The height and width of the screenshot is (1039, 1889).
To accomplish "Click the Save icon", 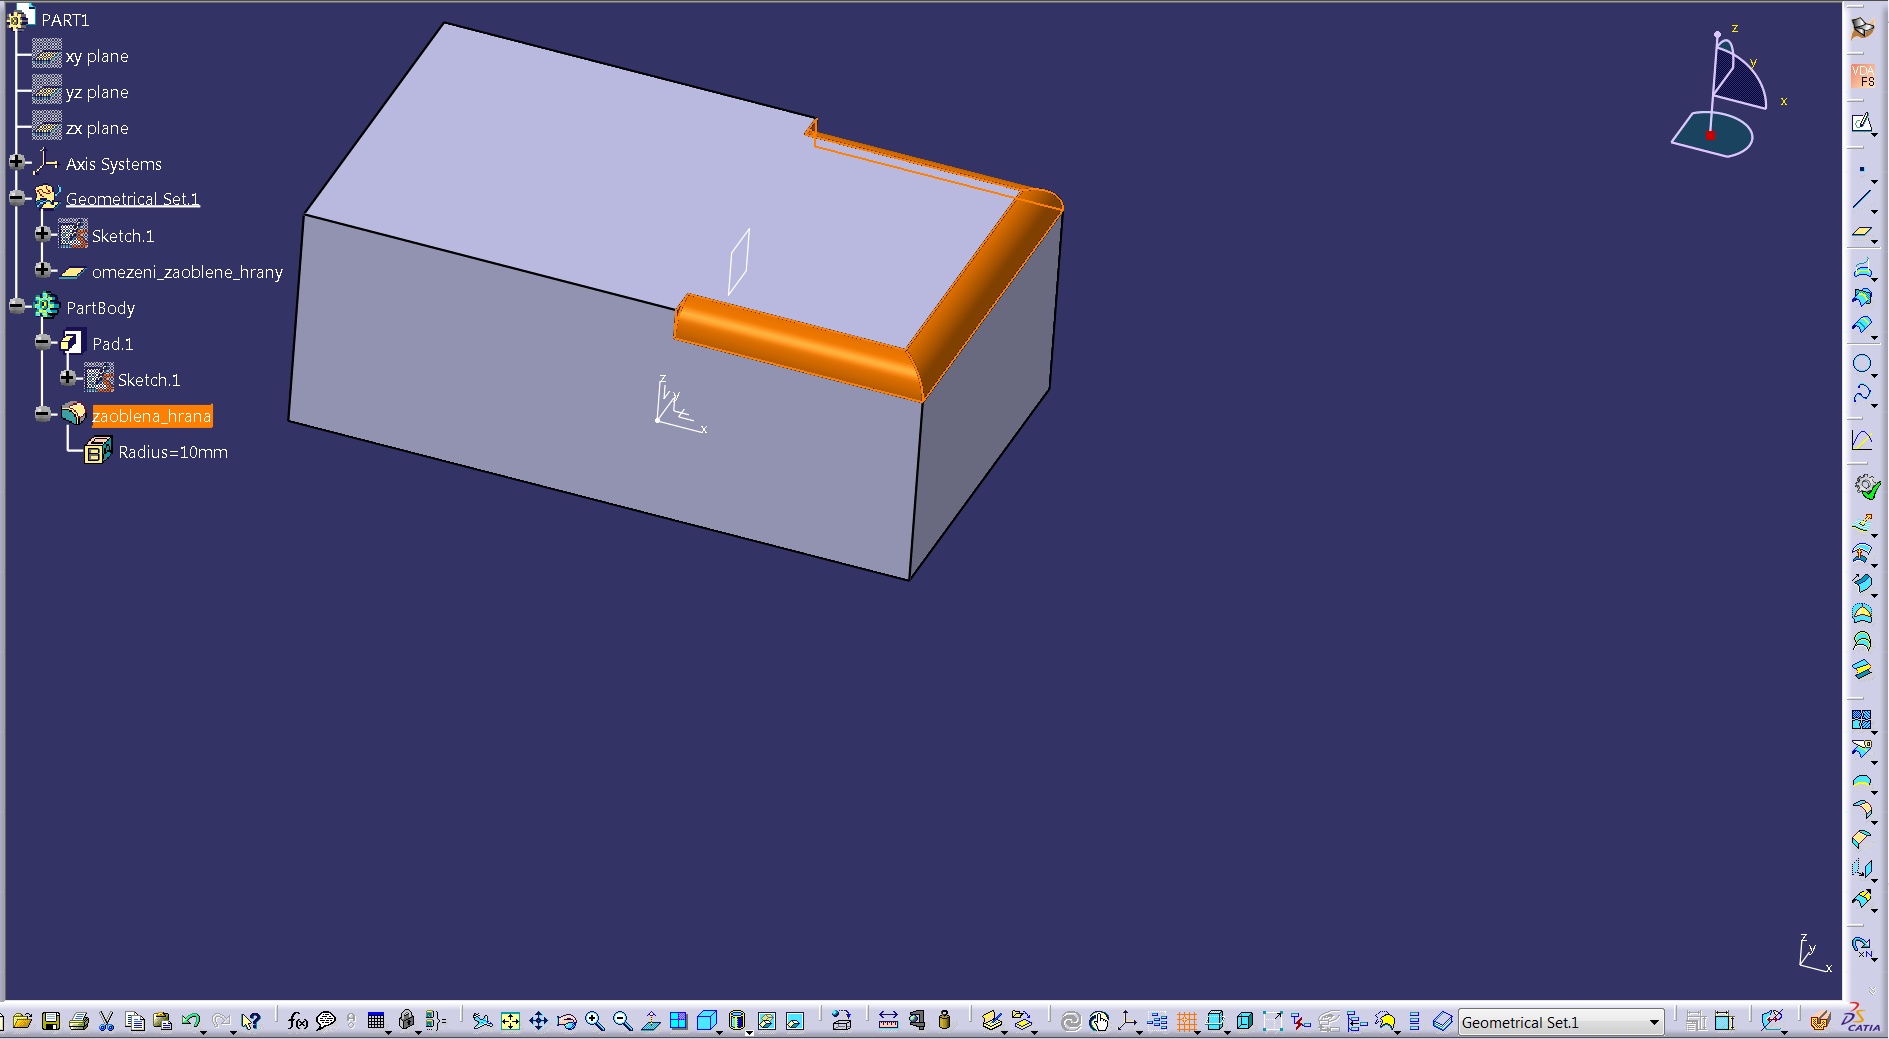I will tap(51, 1021).
